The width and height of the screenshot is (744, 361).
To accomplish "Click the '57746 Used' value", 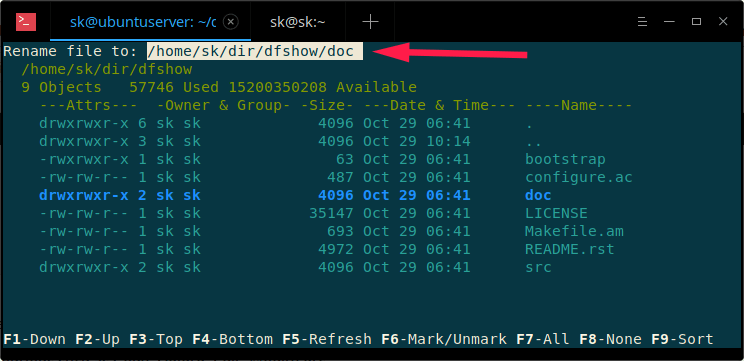I will 174,87.
